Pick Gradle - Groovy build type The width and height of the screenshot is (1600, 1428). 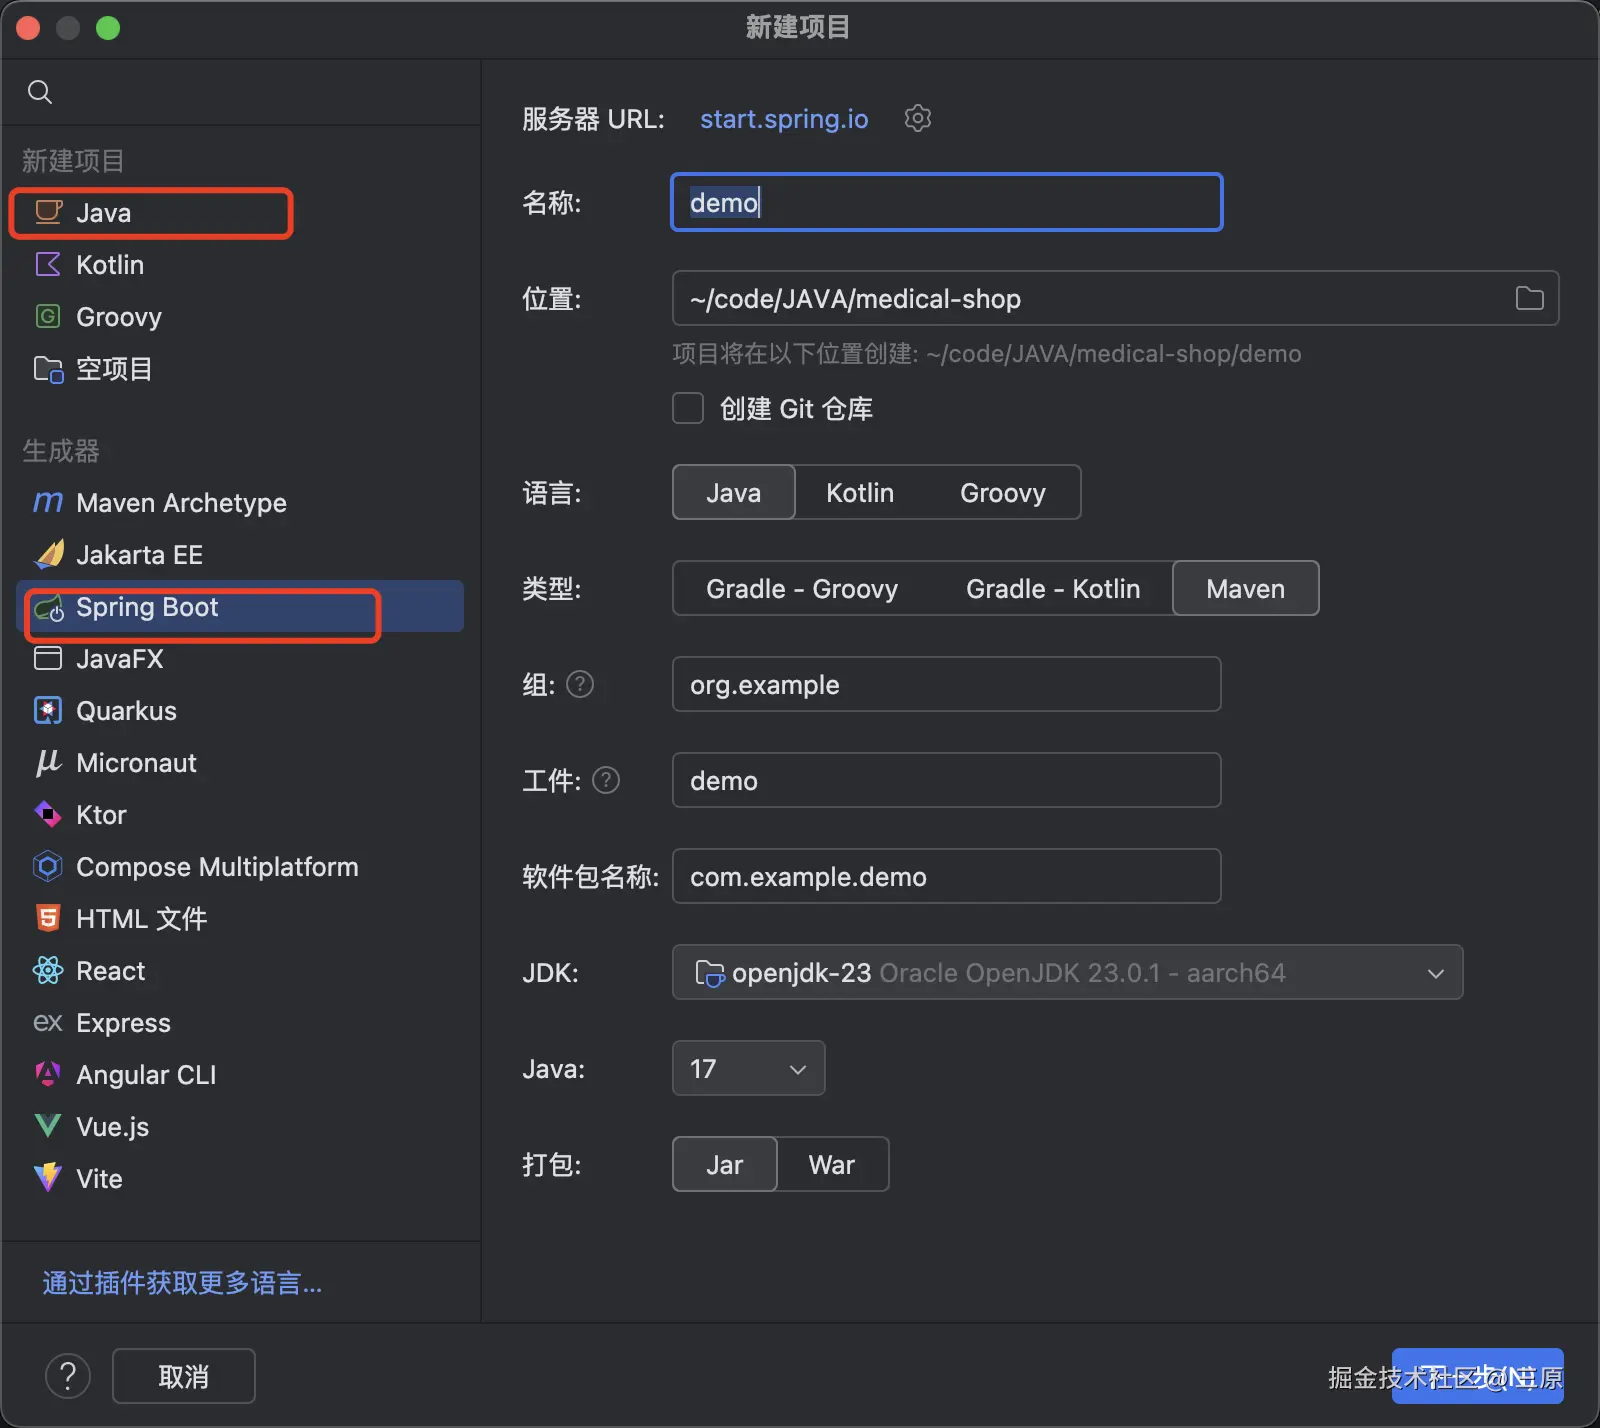[802, 588]
